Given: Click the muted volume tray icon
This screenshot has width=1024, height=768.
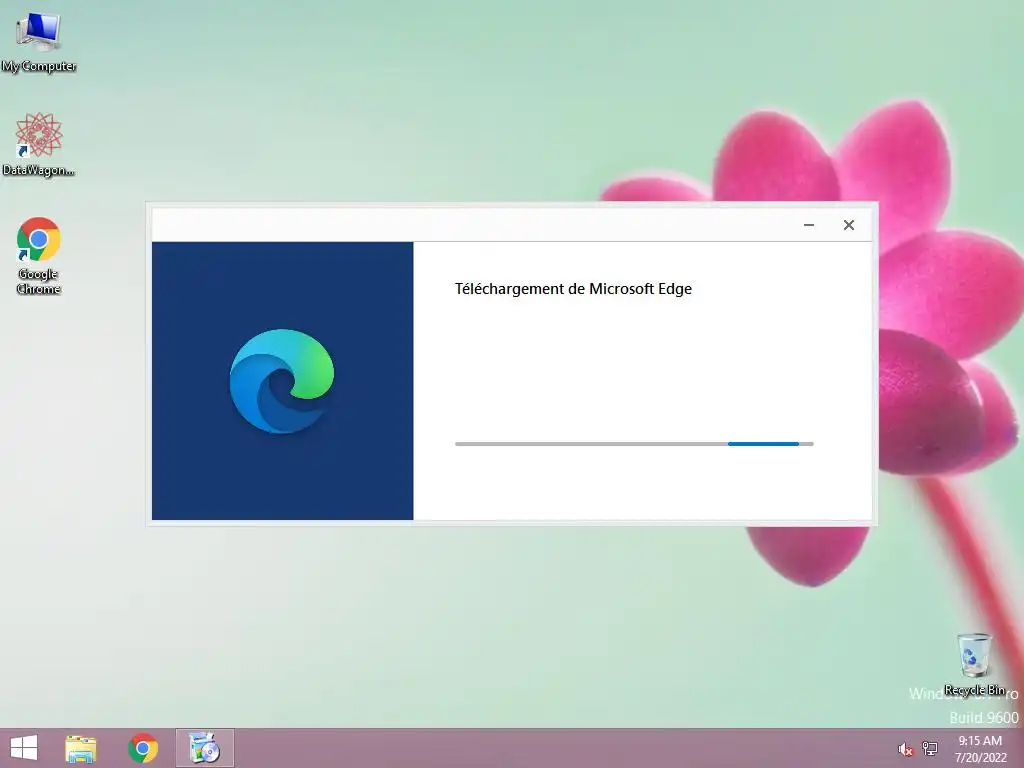Looking at the screenshot, I should [x=905, y=749].
